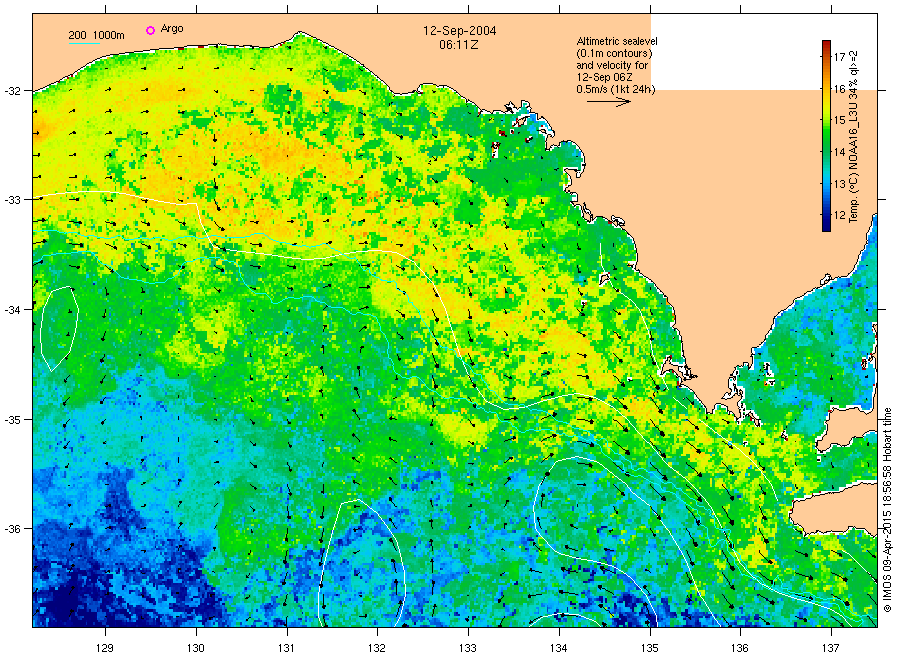Viewport: 900px width, 660px height.
Task: Click longitude label '135'
Action: coord(650,649)
